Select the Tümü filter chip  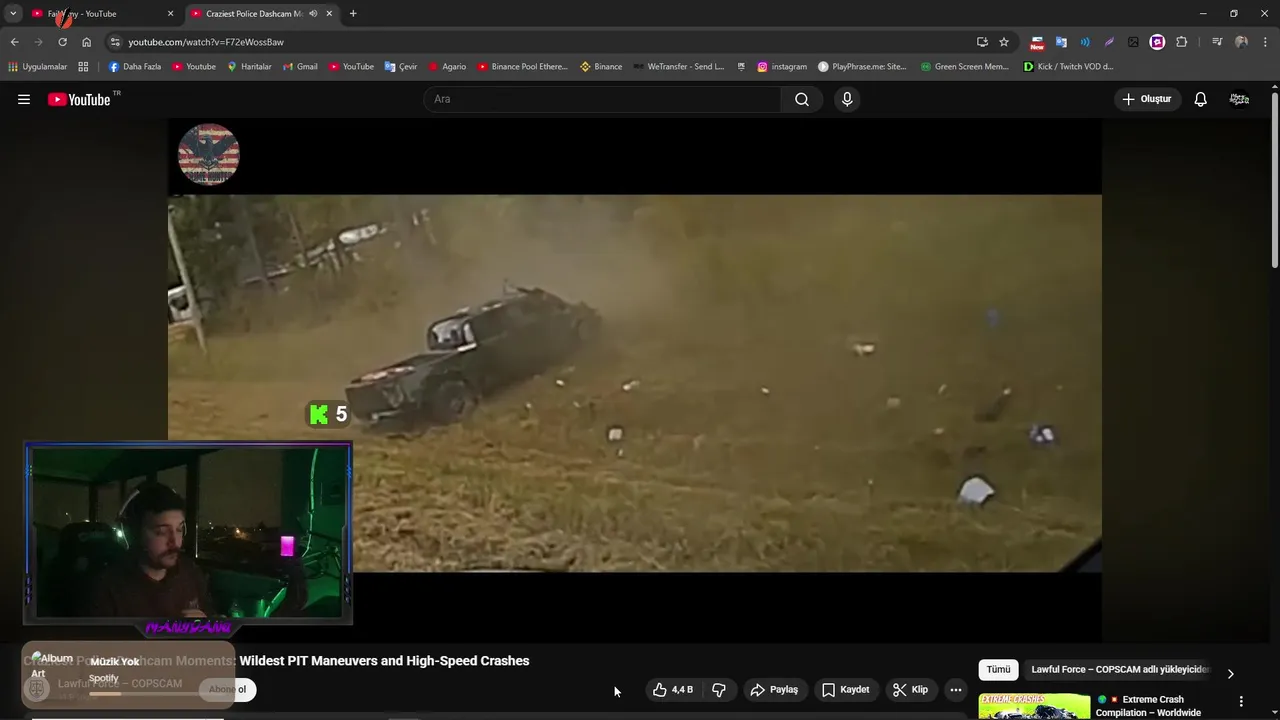coord(998,670)
